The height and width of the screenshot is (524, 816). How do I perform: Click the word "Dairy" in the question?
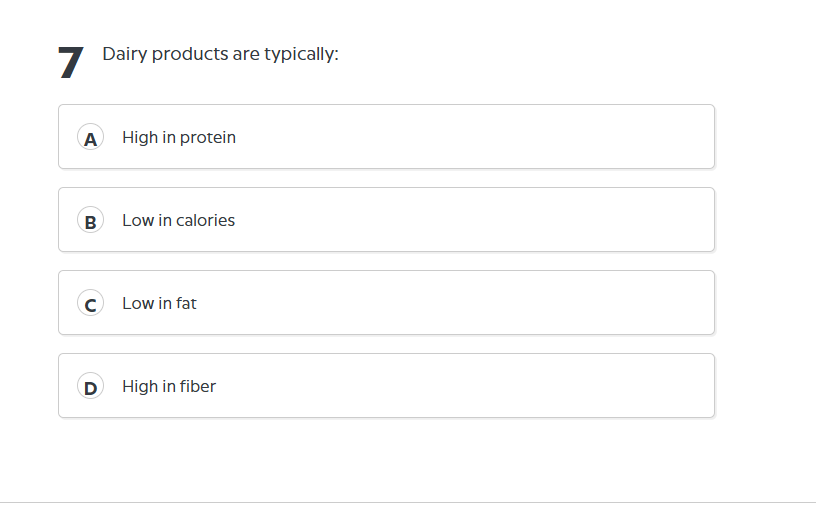point(124,54)
